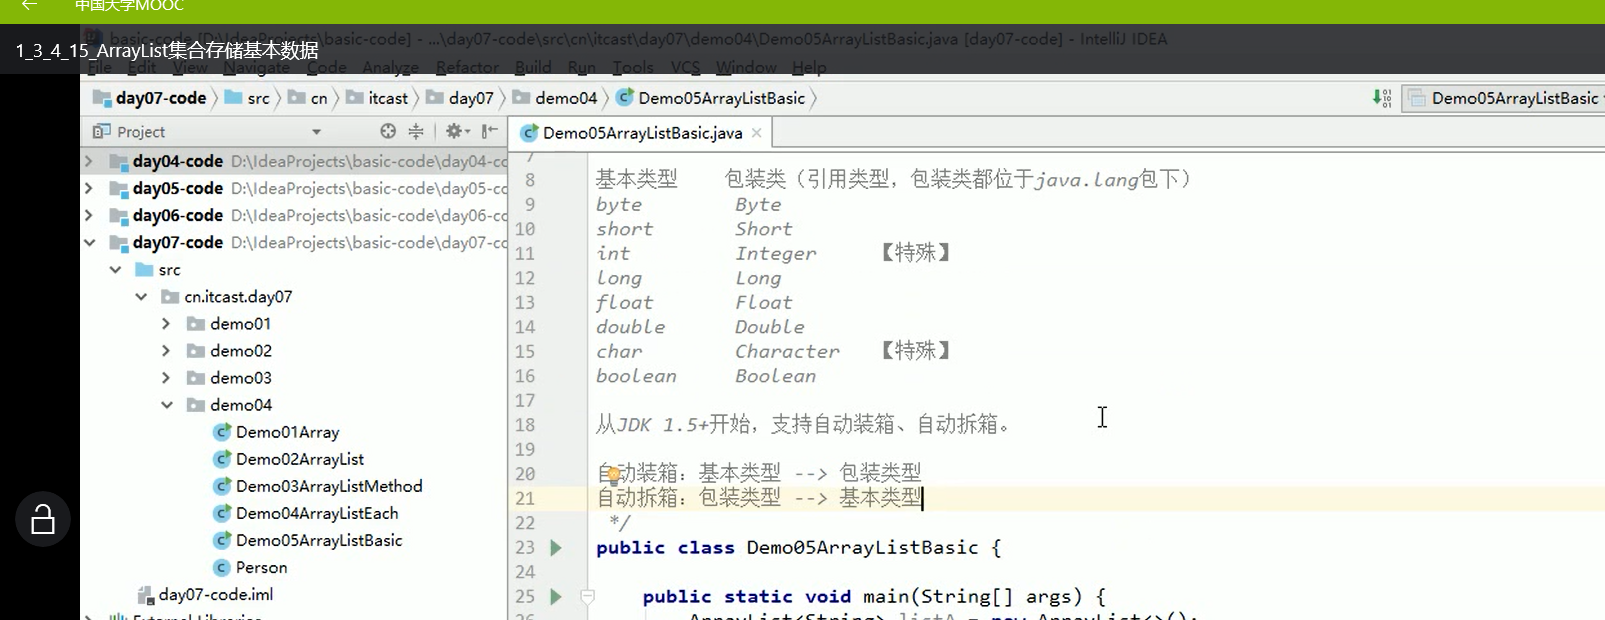Expand the day06-code module
Viewport: 1605px width, 620px height.
click(89, 215)
